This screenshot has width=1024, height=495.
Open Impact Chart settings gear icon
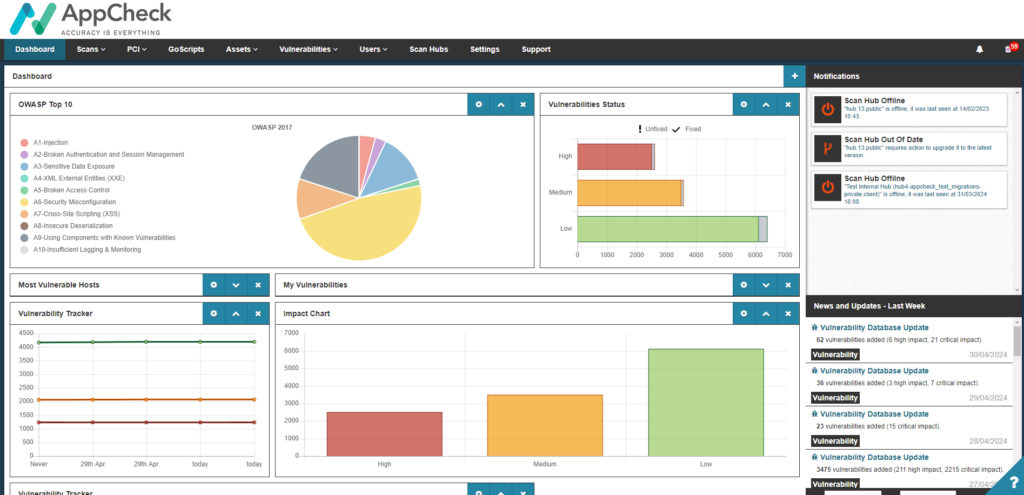click(x=744, y=313)
